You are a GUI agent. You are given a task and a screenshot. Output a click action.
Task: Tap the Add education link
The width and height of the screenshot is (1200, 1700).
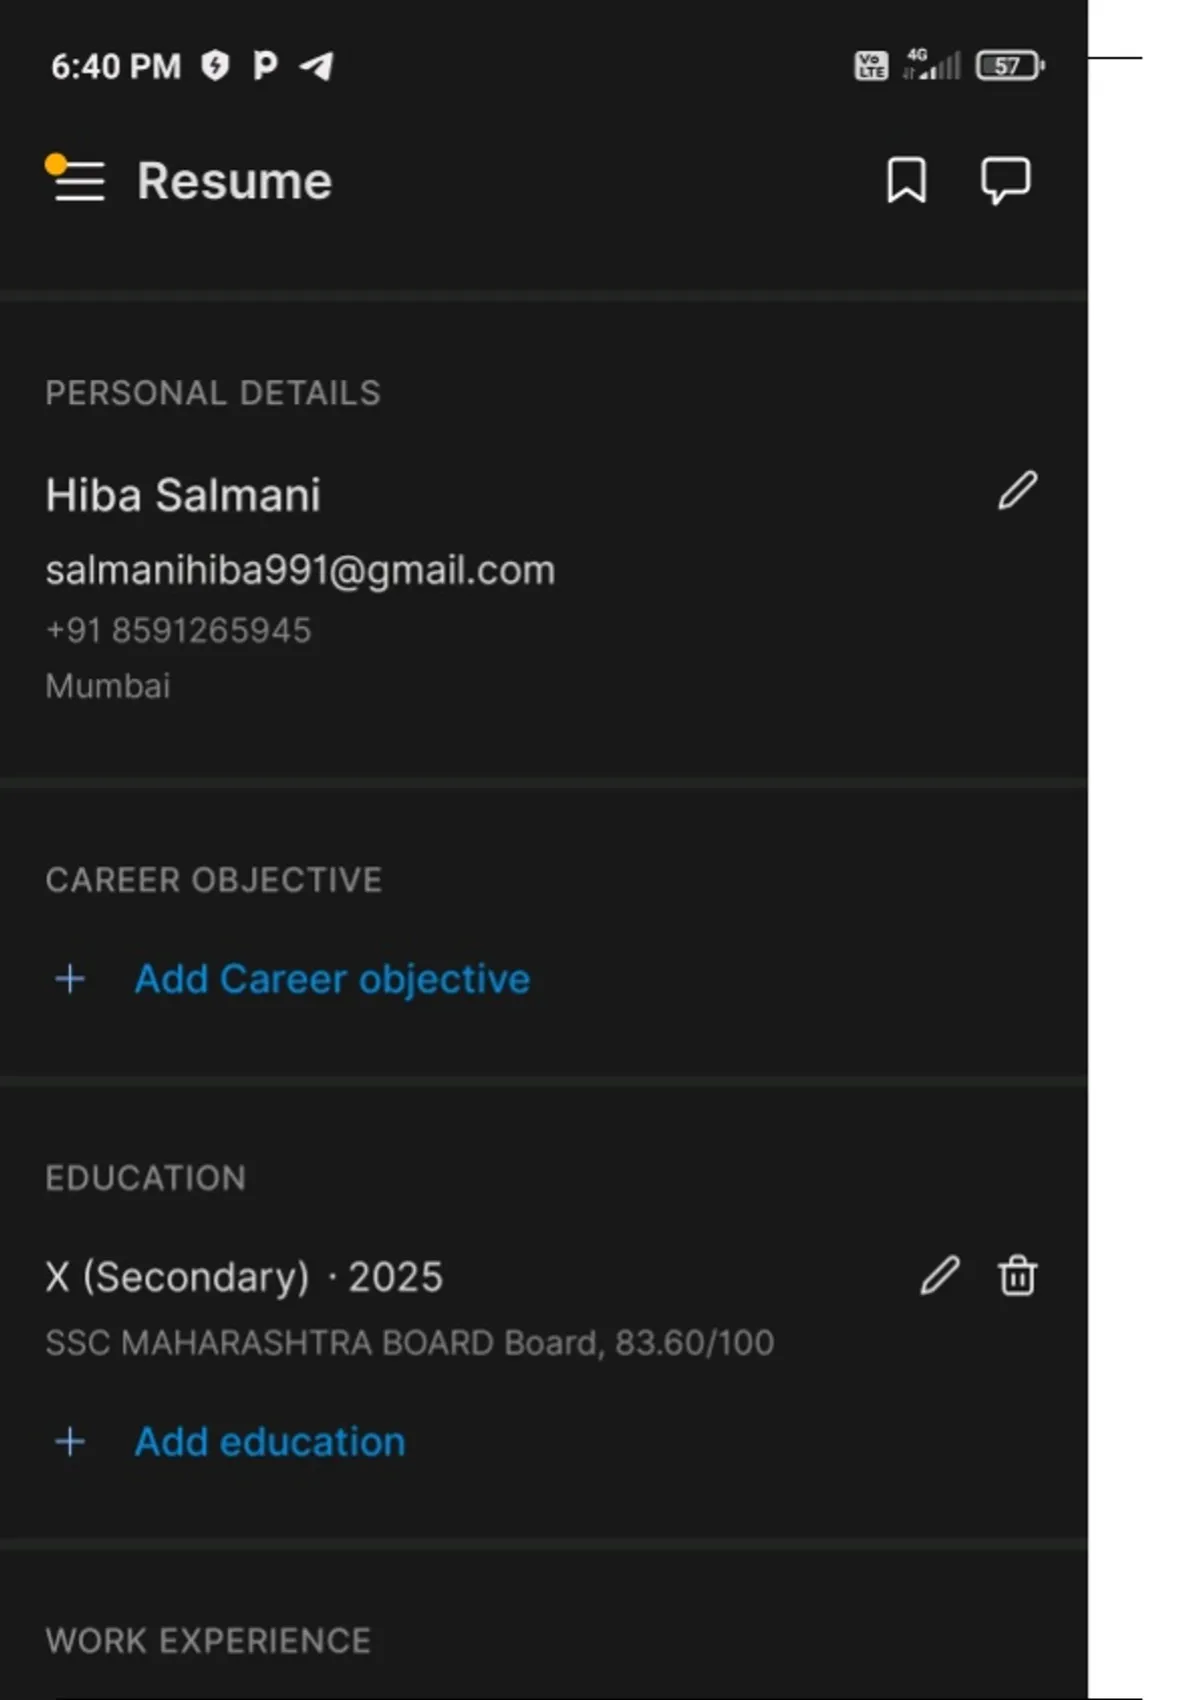click(x=270, y=1442)
